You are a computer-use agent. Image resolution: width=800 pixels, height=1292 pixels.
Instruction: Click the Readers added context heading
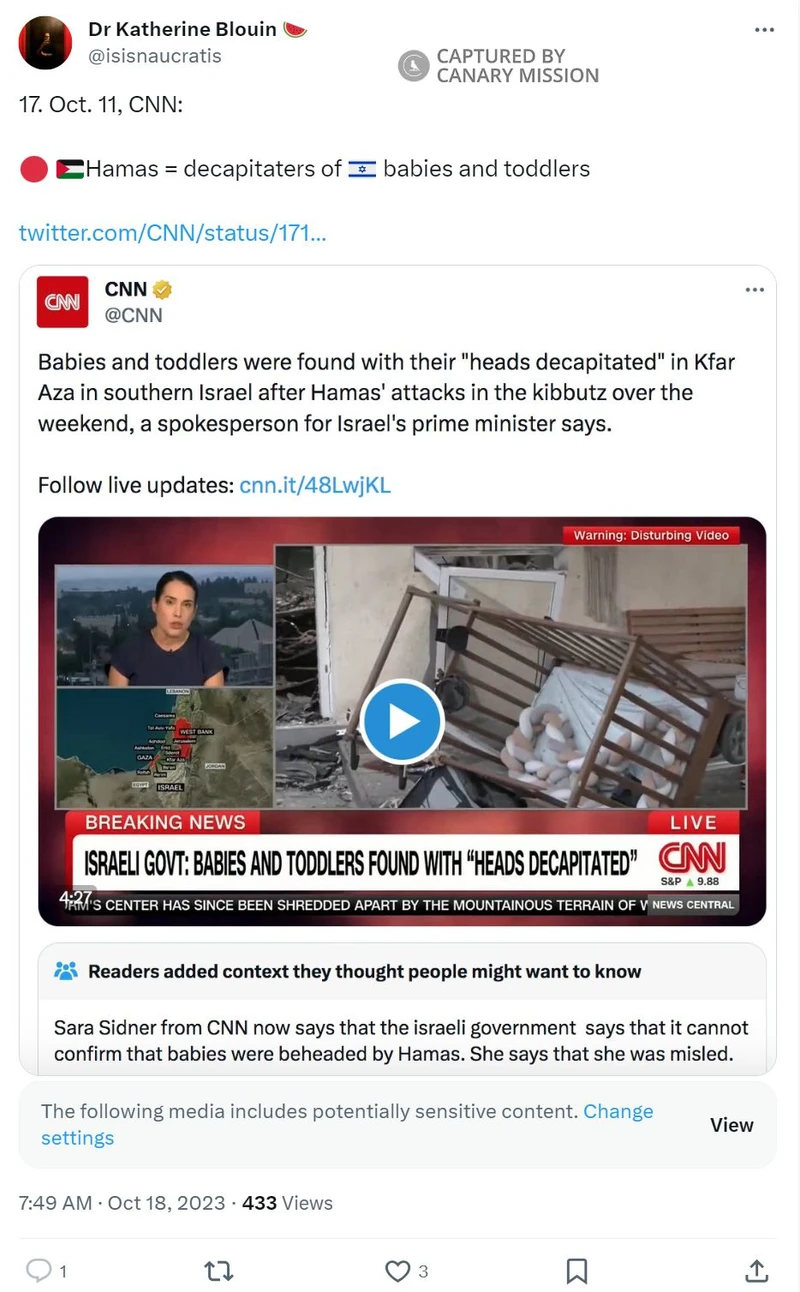tap(365, 971)
